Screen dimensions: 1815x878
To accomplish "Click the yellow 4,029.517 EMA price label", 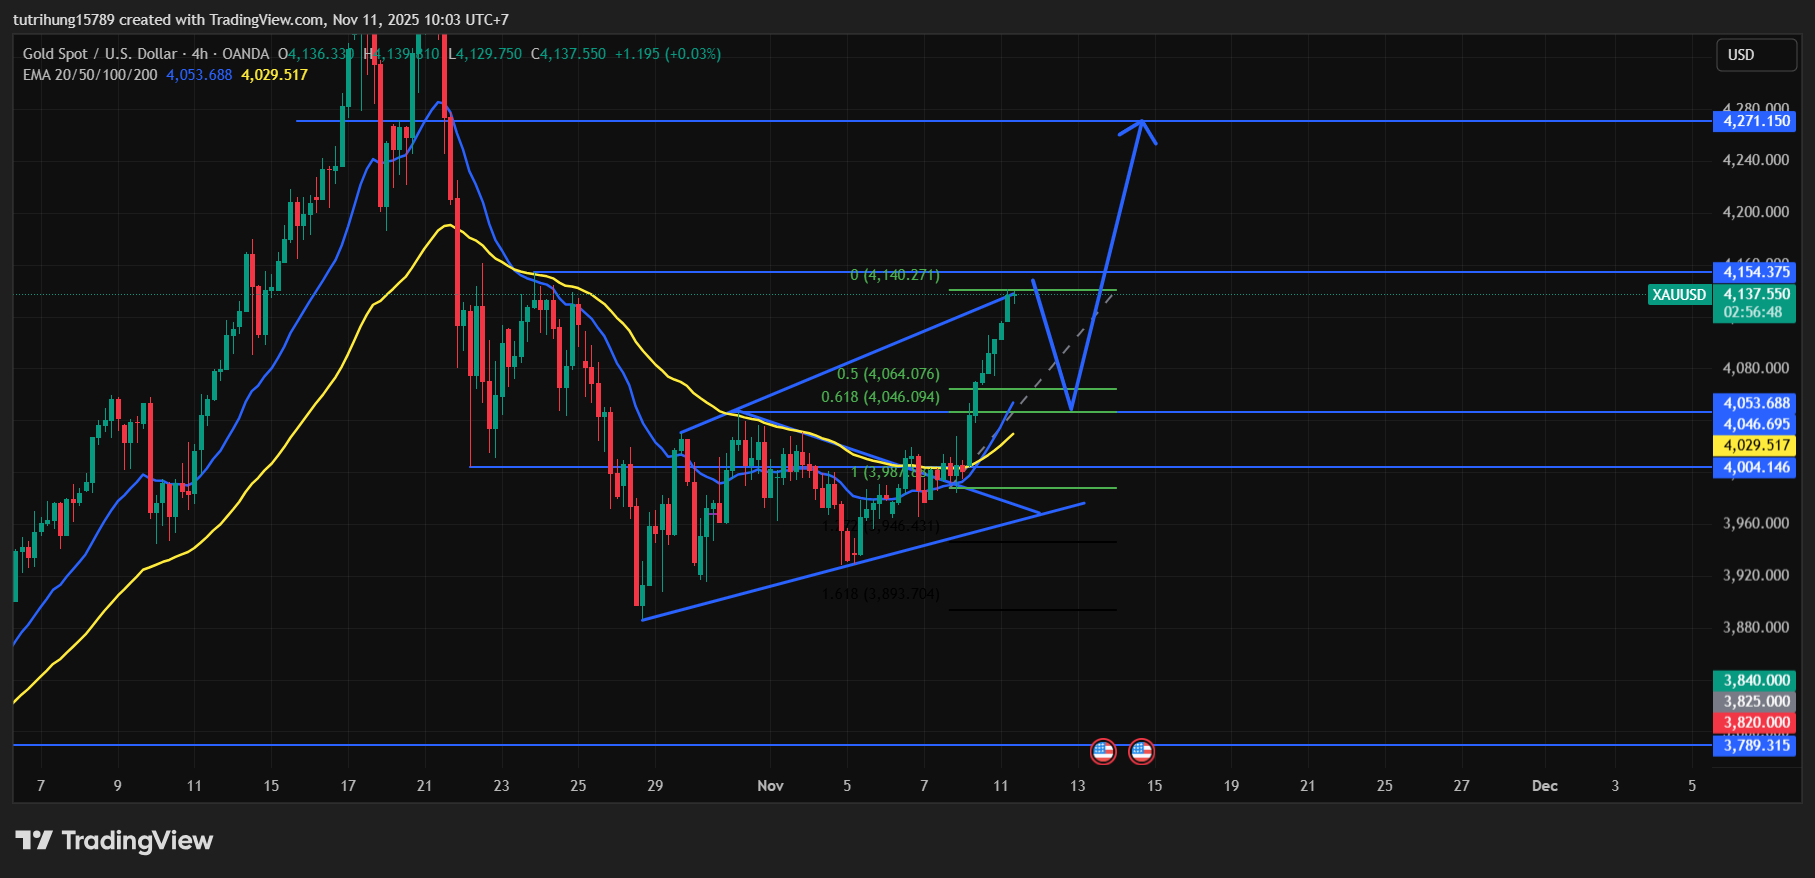I will [x=1755, y=445].
